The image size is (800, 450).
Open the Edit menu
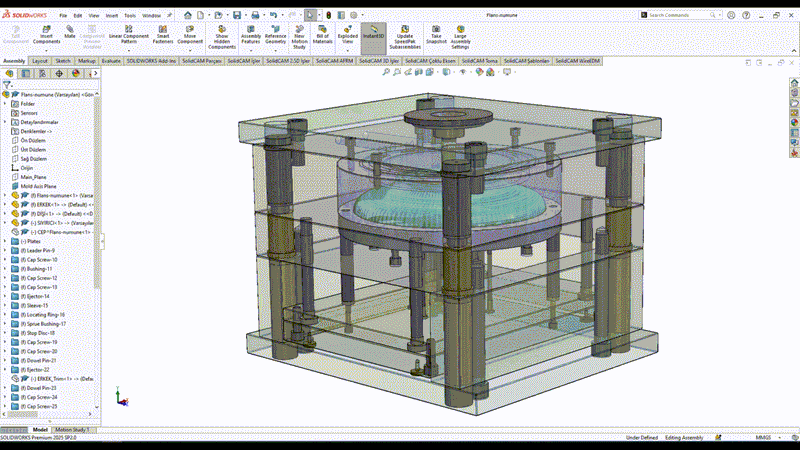click(x=78, y=16)
